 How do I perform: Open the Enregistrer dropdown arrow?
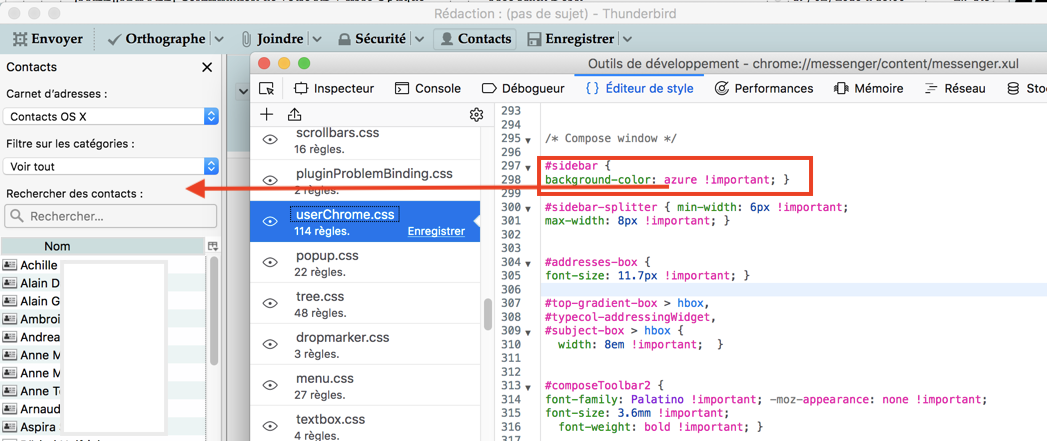pyautogui.click(x=627, y=39)
